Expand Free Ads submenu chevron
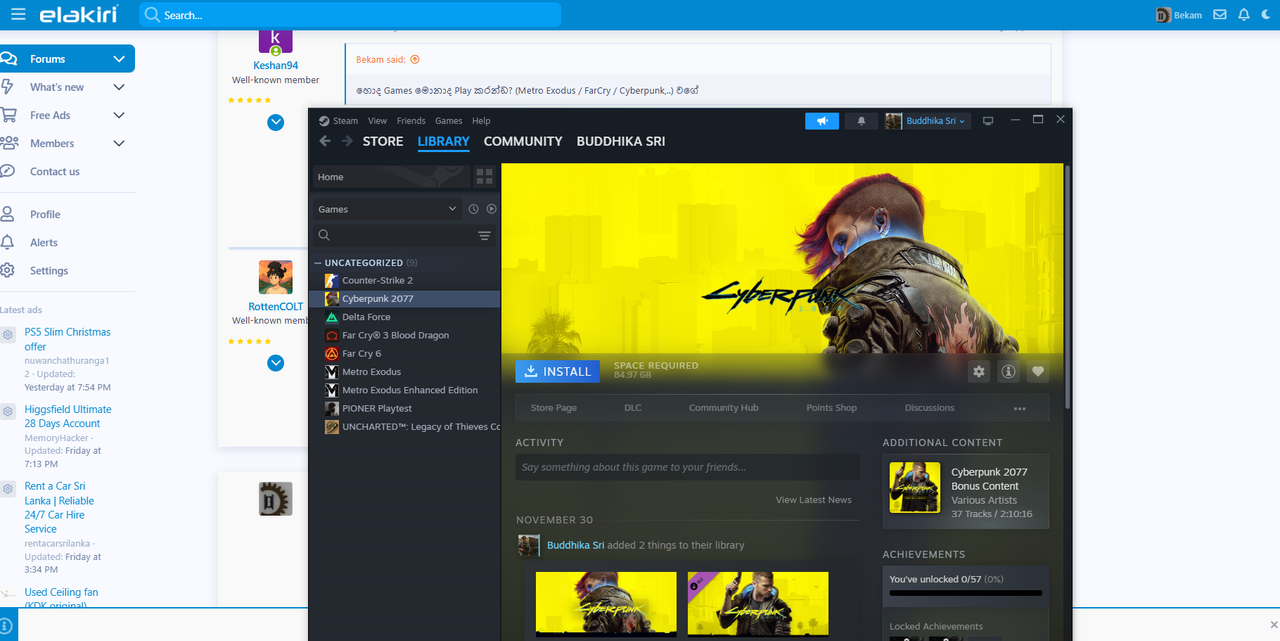This screenshot has width=1280, height=641. tap(119, 115)
